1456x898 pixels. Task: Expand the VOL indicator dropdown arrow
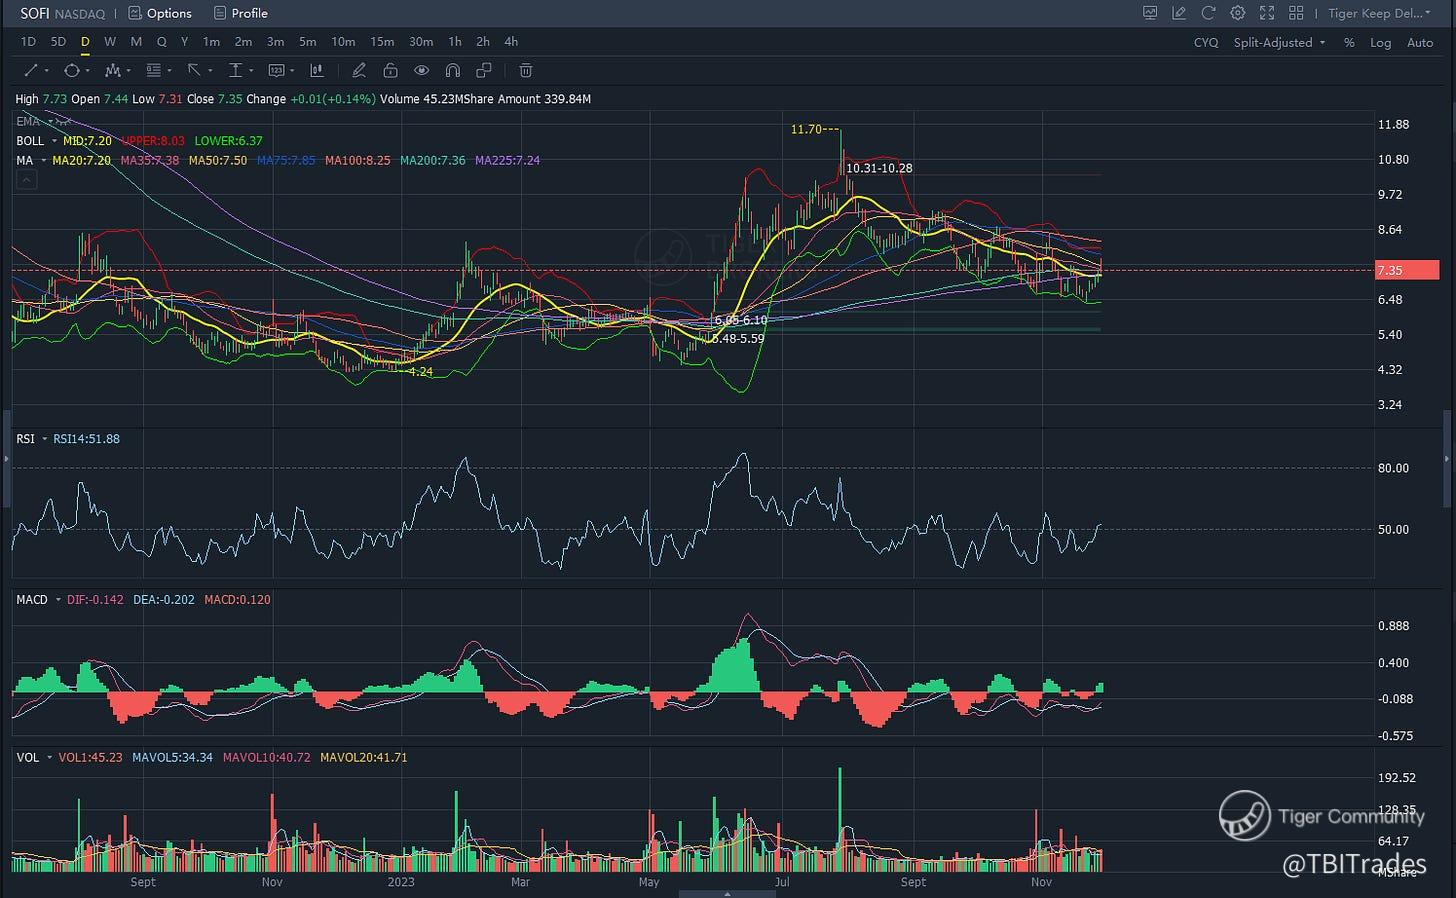click(49, 758)
